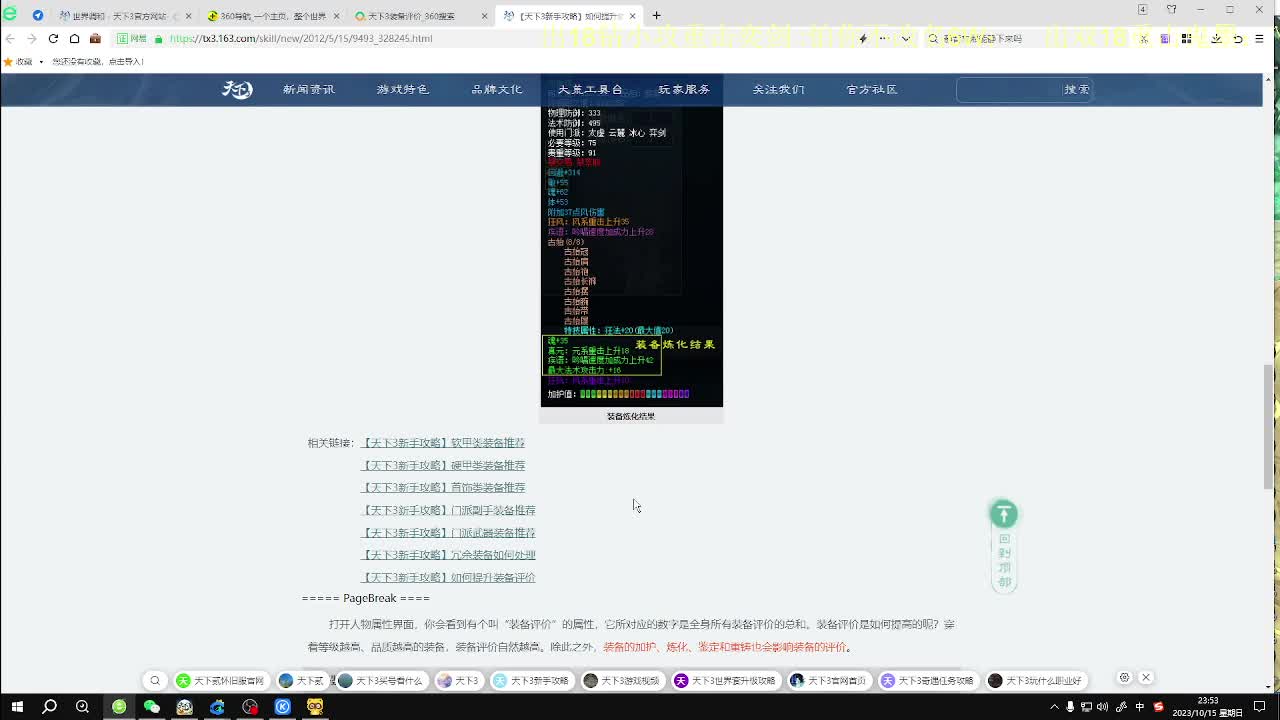This screenshot has width=1280, height=720.
Task: Switch input language via the 中 indicator
Action: (1140, 707)
